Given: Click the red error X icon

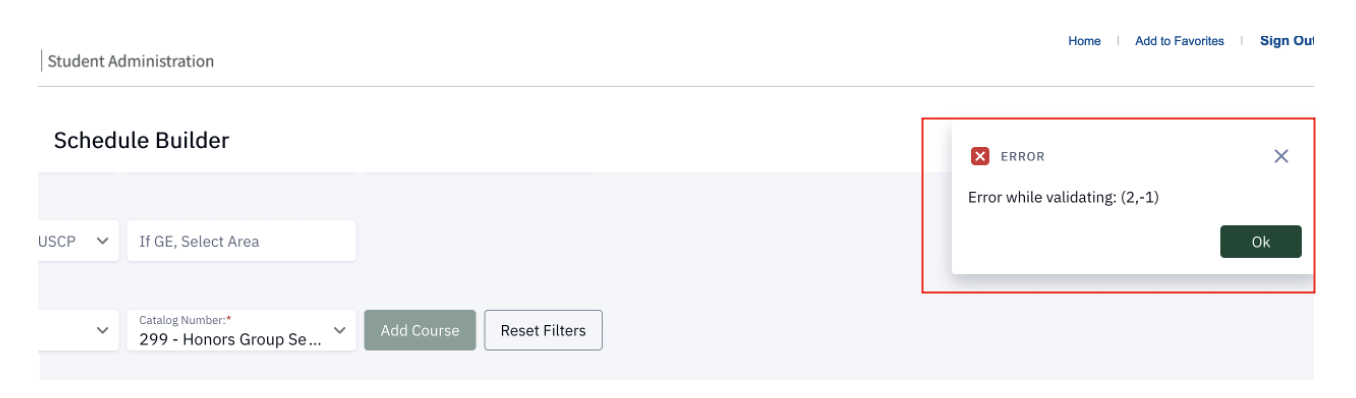Looking at the screenshot, I should (x=980, y=156).
